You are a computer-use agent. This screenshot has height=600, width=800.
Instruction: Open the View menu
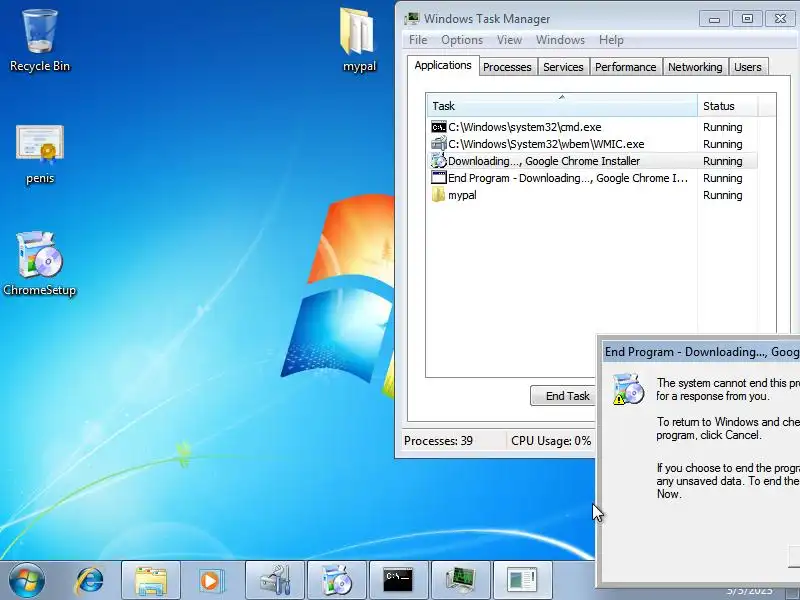pos(509,40)
